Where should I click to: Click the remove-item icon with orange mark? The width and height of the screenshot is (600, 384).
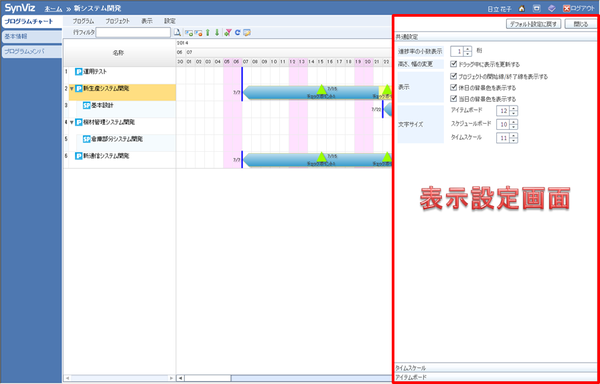[x=198, y=33]
